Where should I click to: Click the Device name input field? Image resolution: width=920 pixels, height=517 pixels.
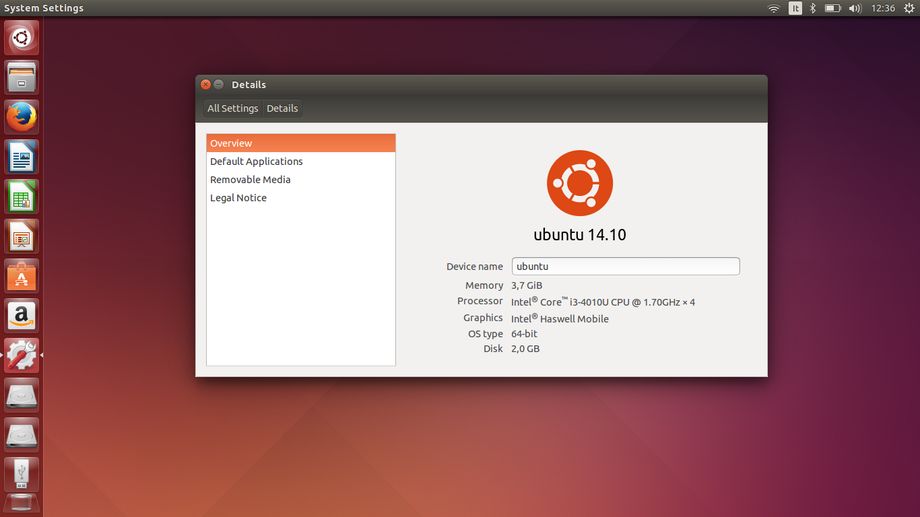(625, 266)
